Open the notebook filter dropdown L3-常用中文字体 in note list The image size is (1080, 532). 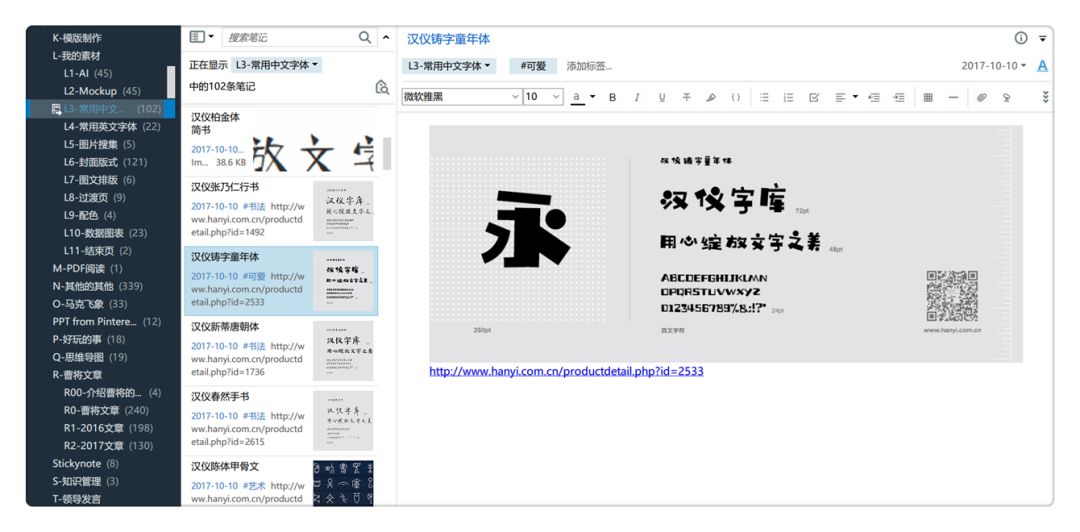pos(276,65)
